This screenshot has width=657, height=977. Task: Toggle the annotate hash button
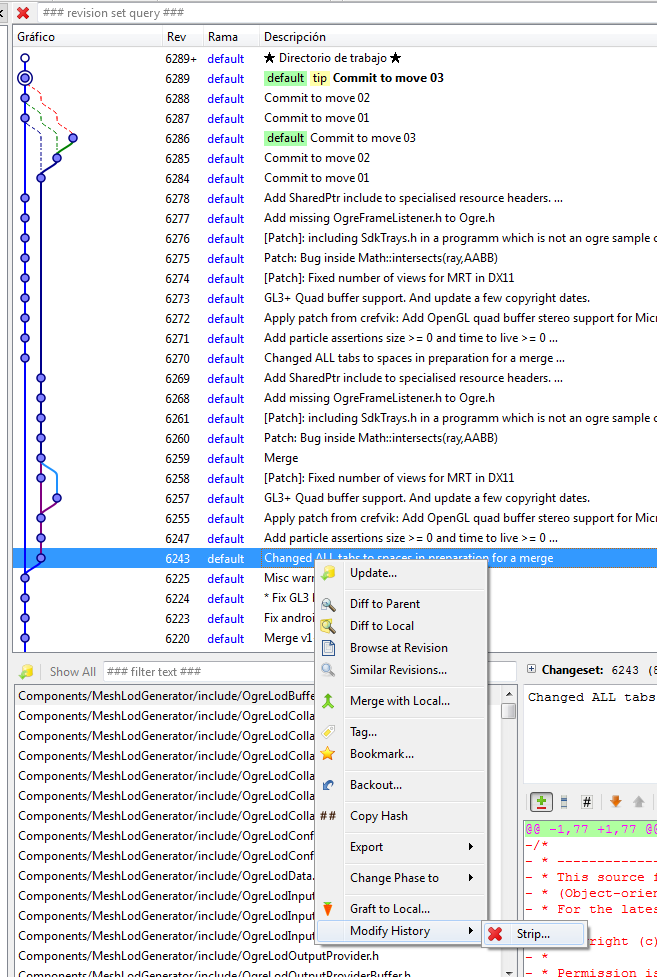[x=587, y=802]
